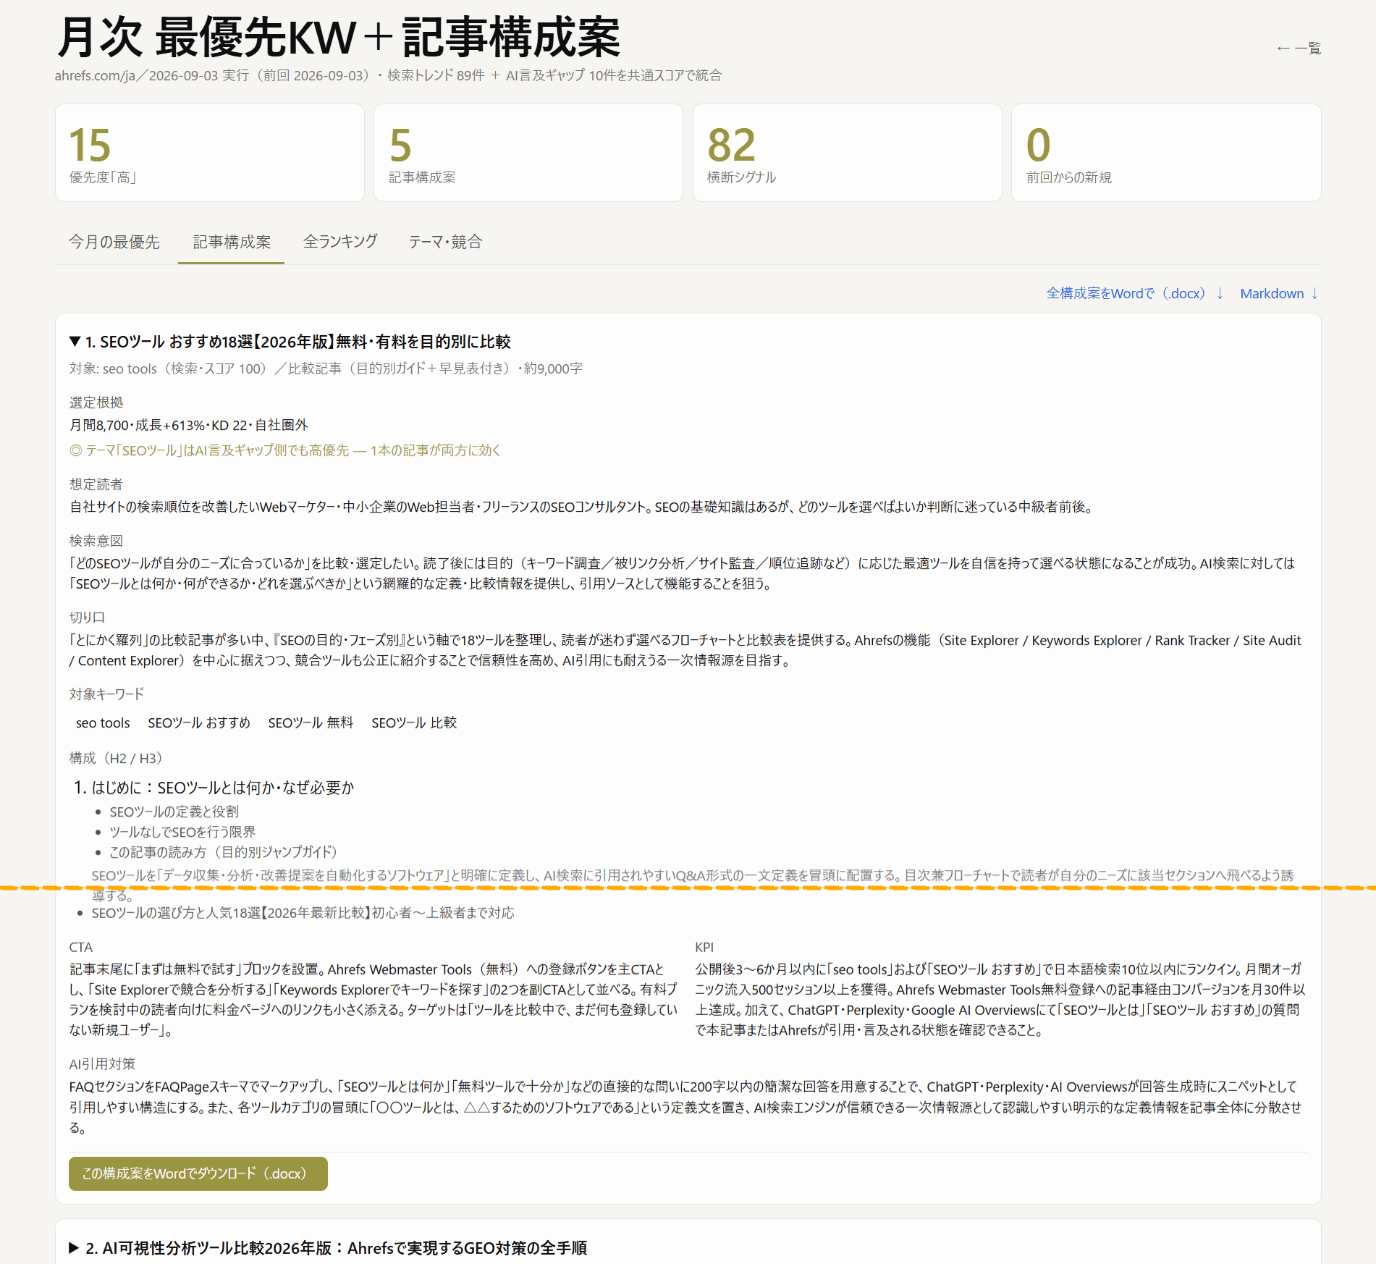Click the bullet "SEOツールの選び方と人気18選"
This screenshot has height=1264, width=1376.
[303, 913]
